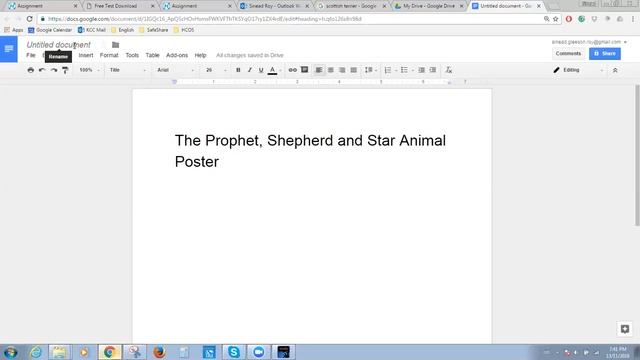Viewport: 640px width, 360px height.
Task: Switch to the My Drive browser tab
Action: (x=429, y=6)
